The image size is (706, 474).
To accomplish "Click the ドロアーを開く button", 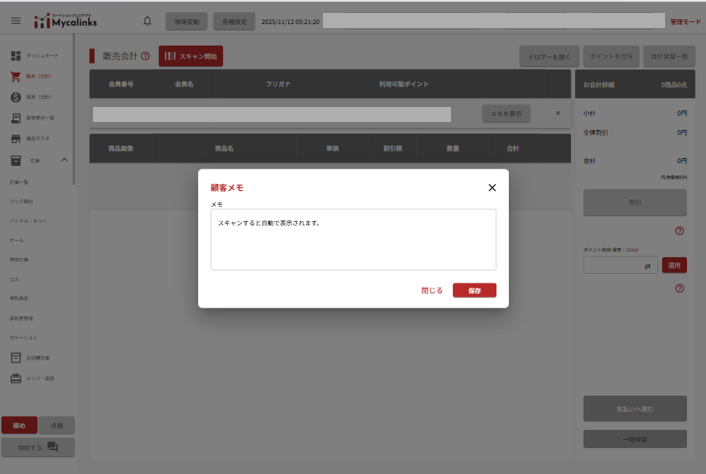I will [x=549, y=57].
